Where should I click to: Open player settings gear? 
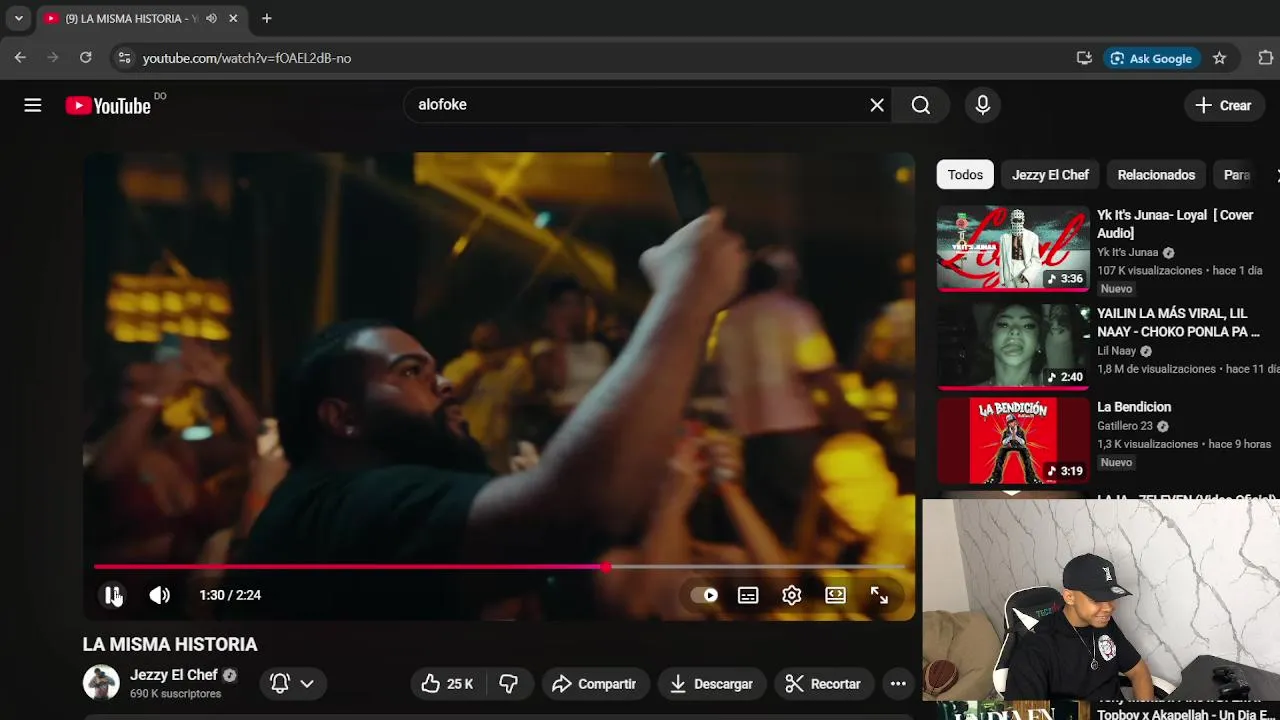pyautogui.click(x=792, y=595)
